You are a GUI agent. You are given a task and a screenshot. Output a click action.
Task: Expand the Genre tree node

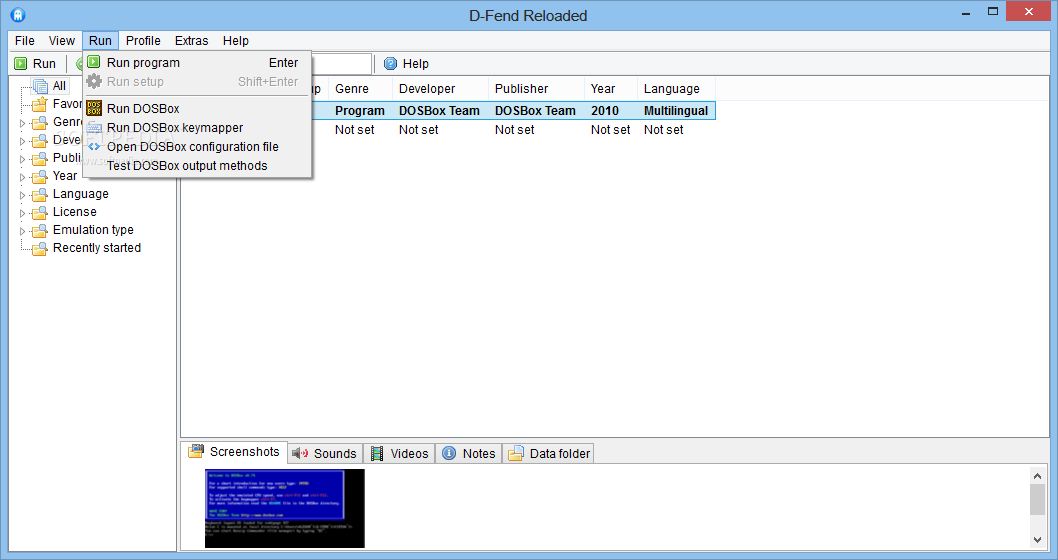(x=22, y=123)
